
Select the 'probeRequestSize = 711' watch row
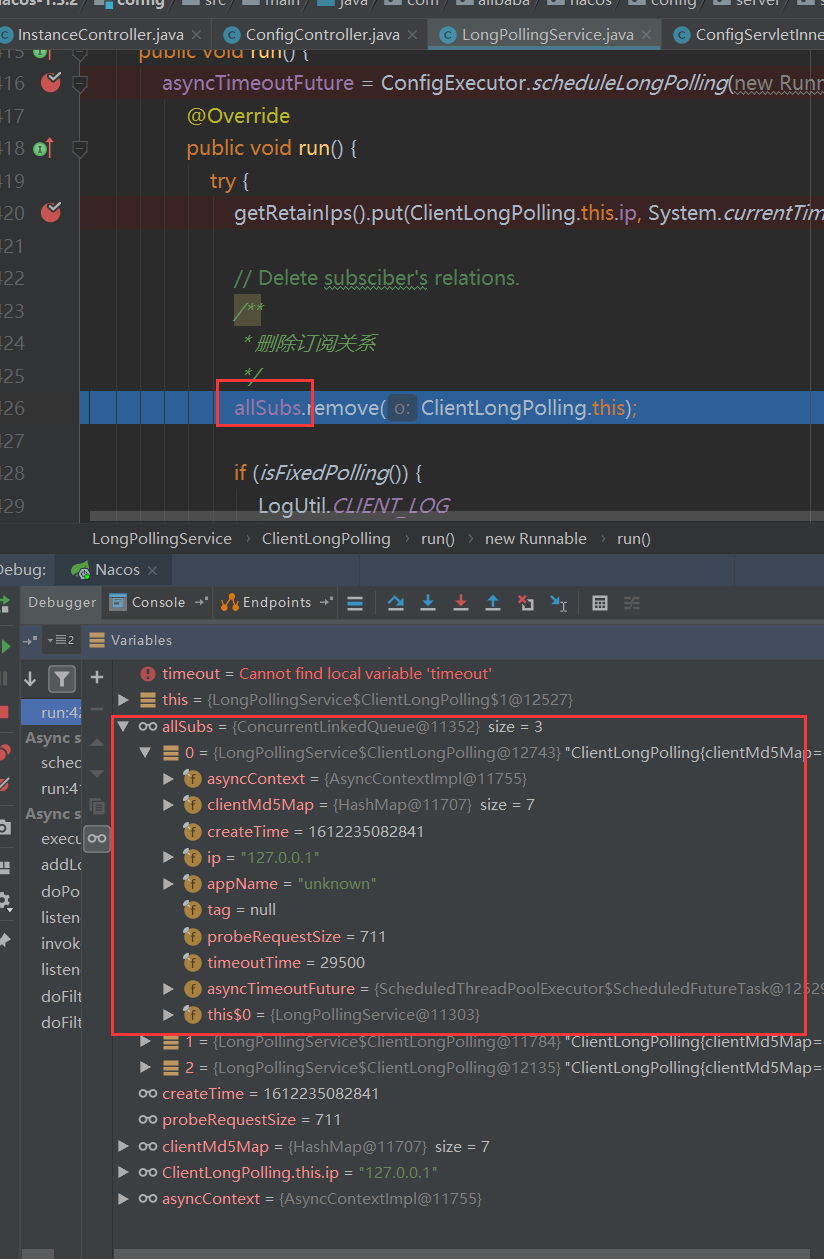click(x=469, y=1120)
